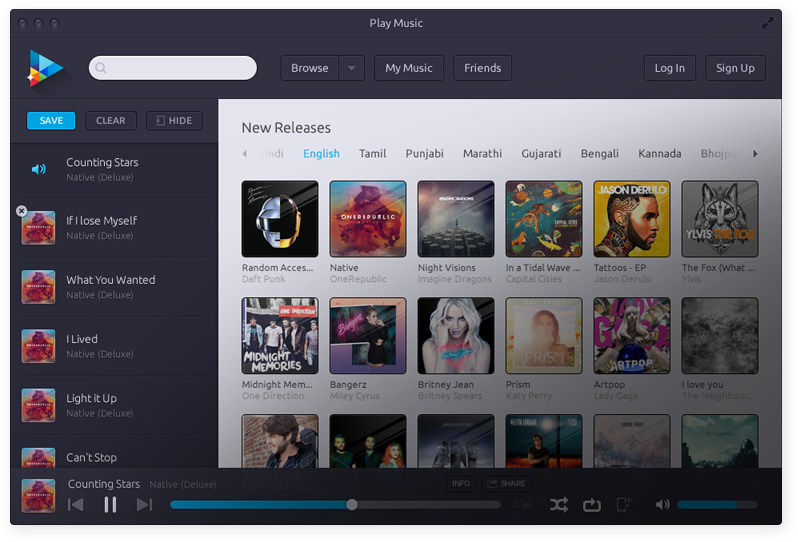Skip to the previous track
Viewport: 798px width, 542px height.
76,505
